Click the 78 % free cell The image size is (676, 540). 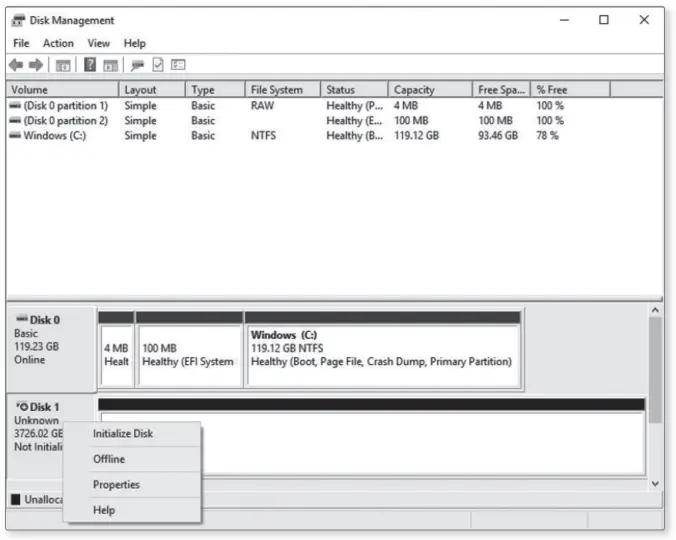(x=547, y=136)
